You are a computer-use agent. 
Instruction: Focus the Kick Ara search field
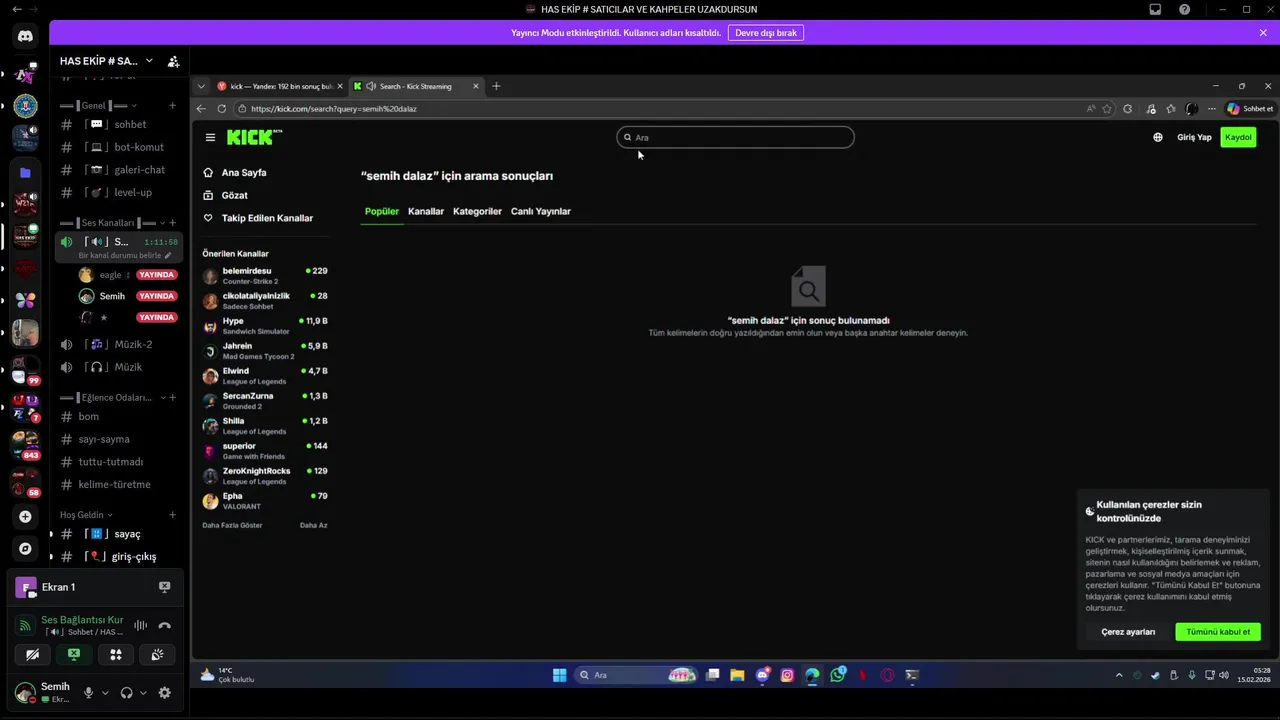click(735, 137)
